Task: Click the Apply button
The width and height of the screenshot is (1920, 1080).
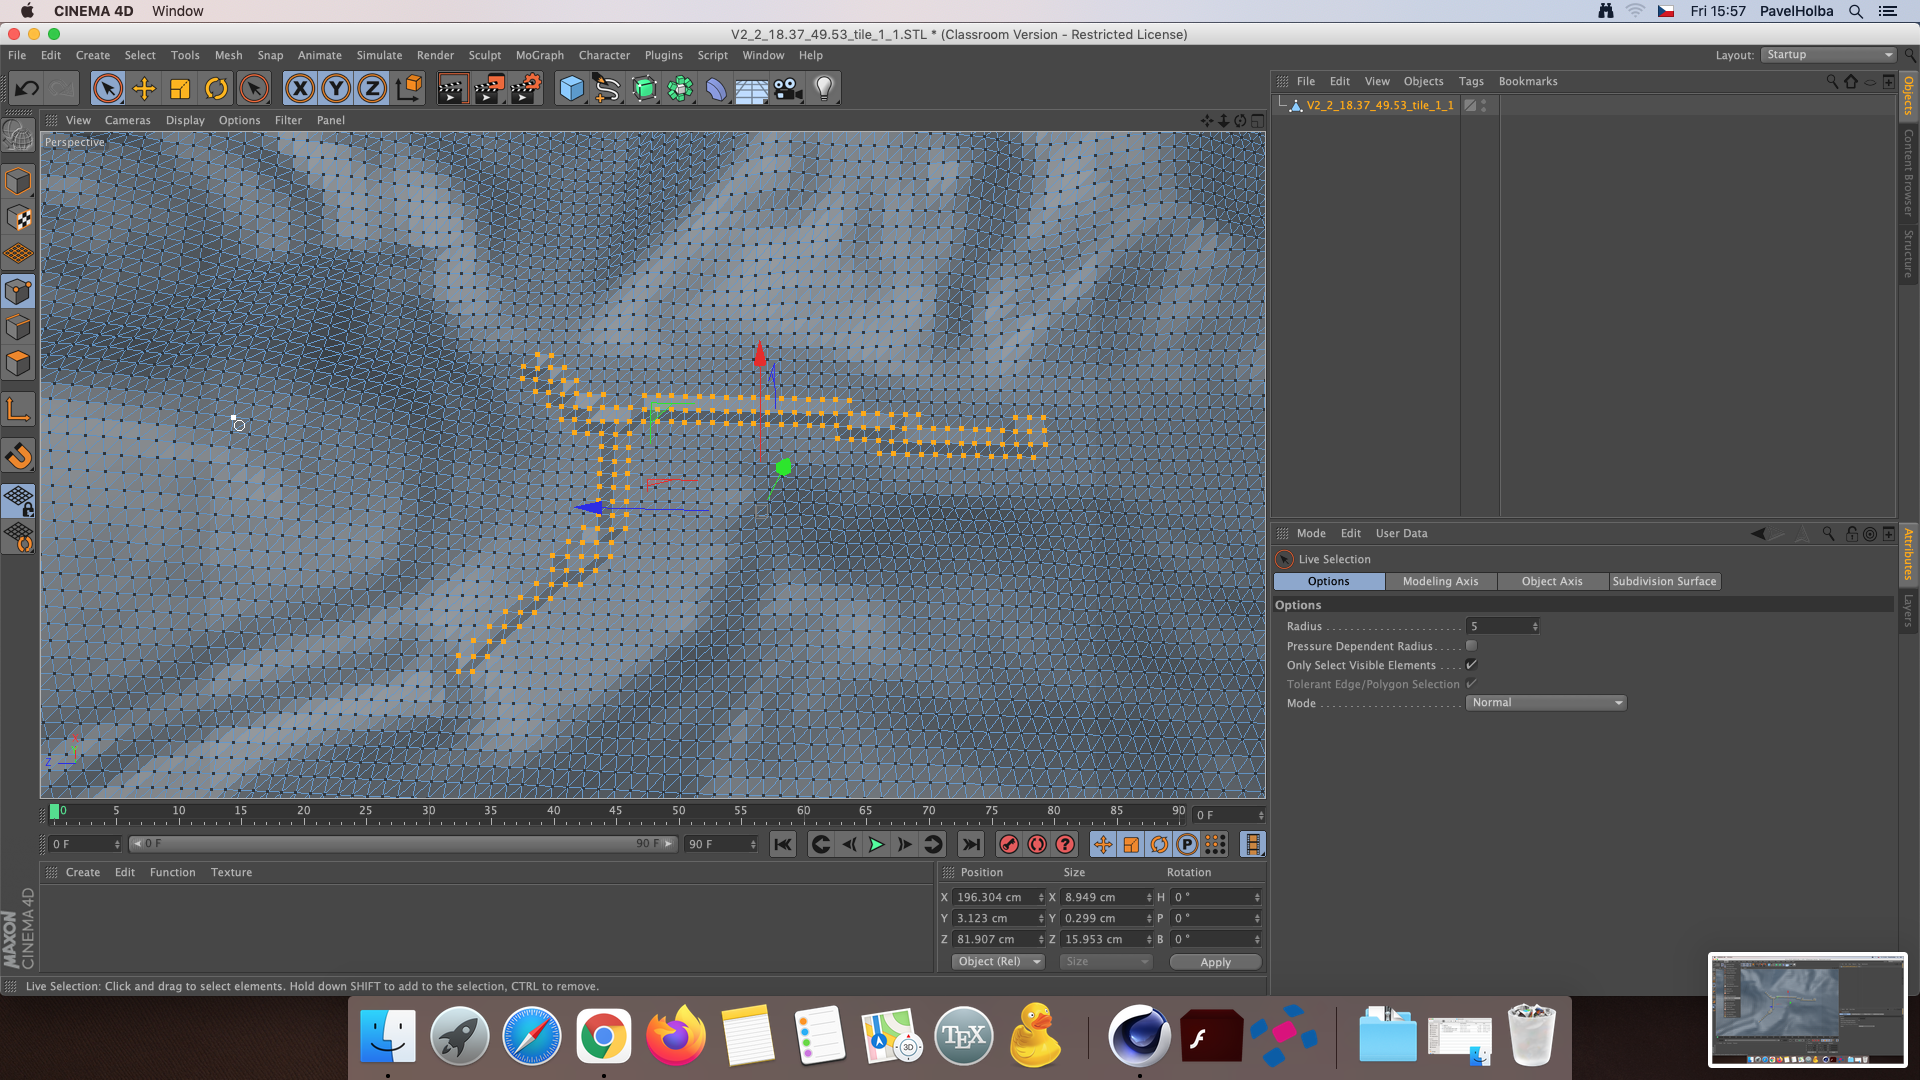Action: (1215, 962)
